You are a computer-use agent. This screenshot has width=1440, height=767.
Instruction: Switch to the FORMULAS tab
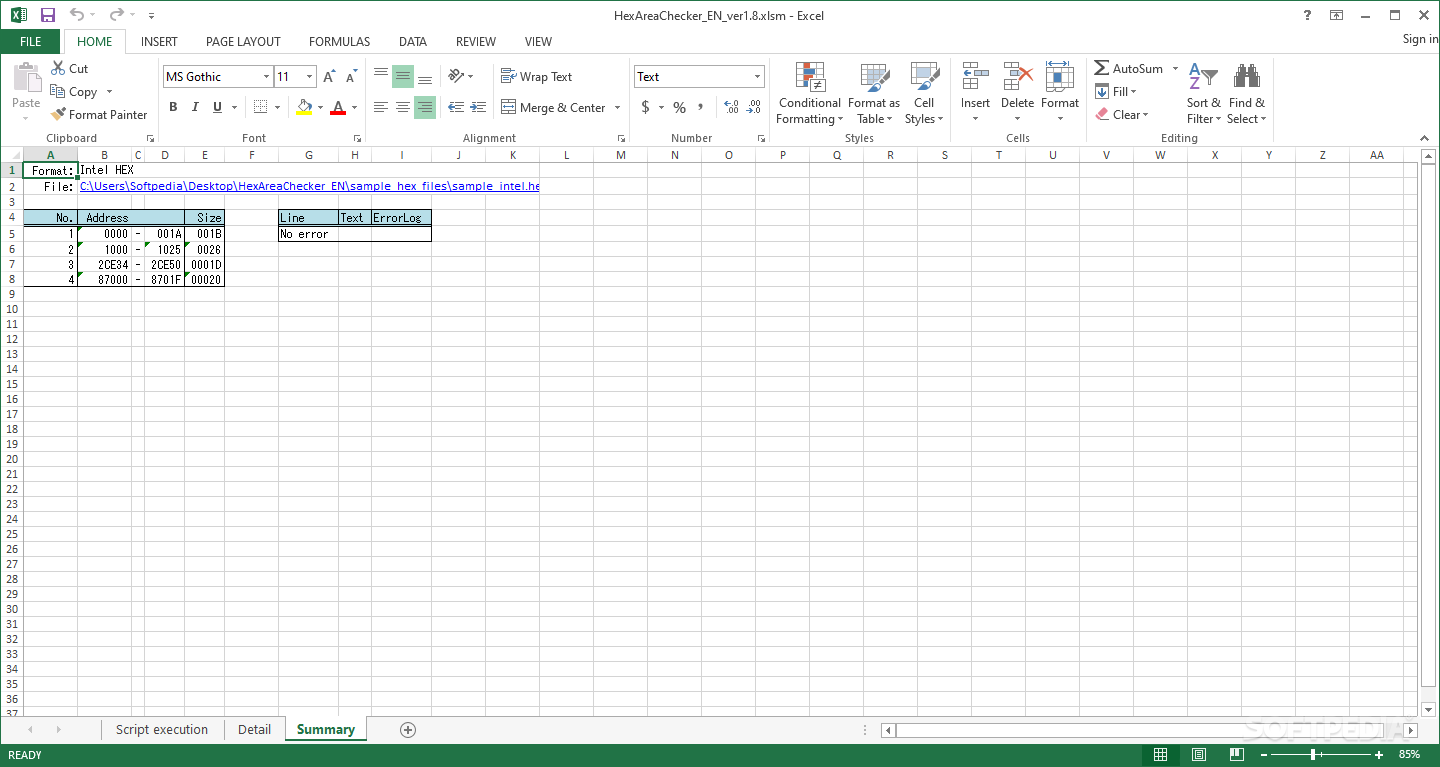pyautogui.click(x=339, y=42)
